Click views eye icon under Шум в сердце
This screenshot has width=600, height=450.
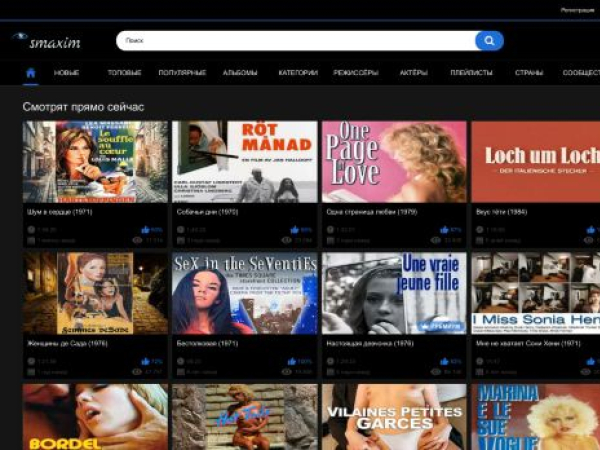click(x=138, y=241)
